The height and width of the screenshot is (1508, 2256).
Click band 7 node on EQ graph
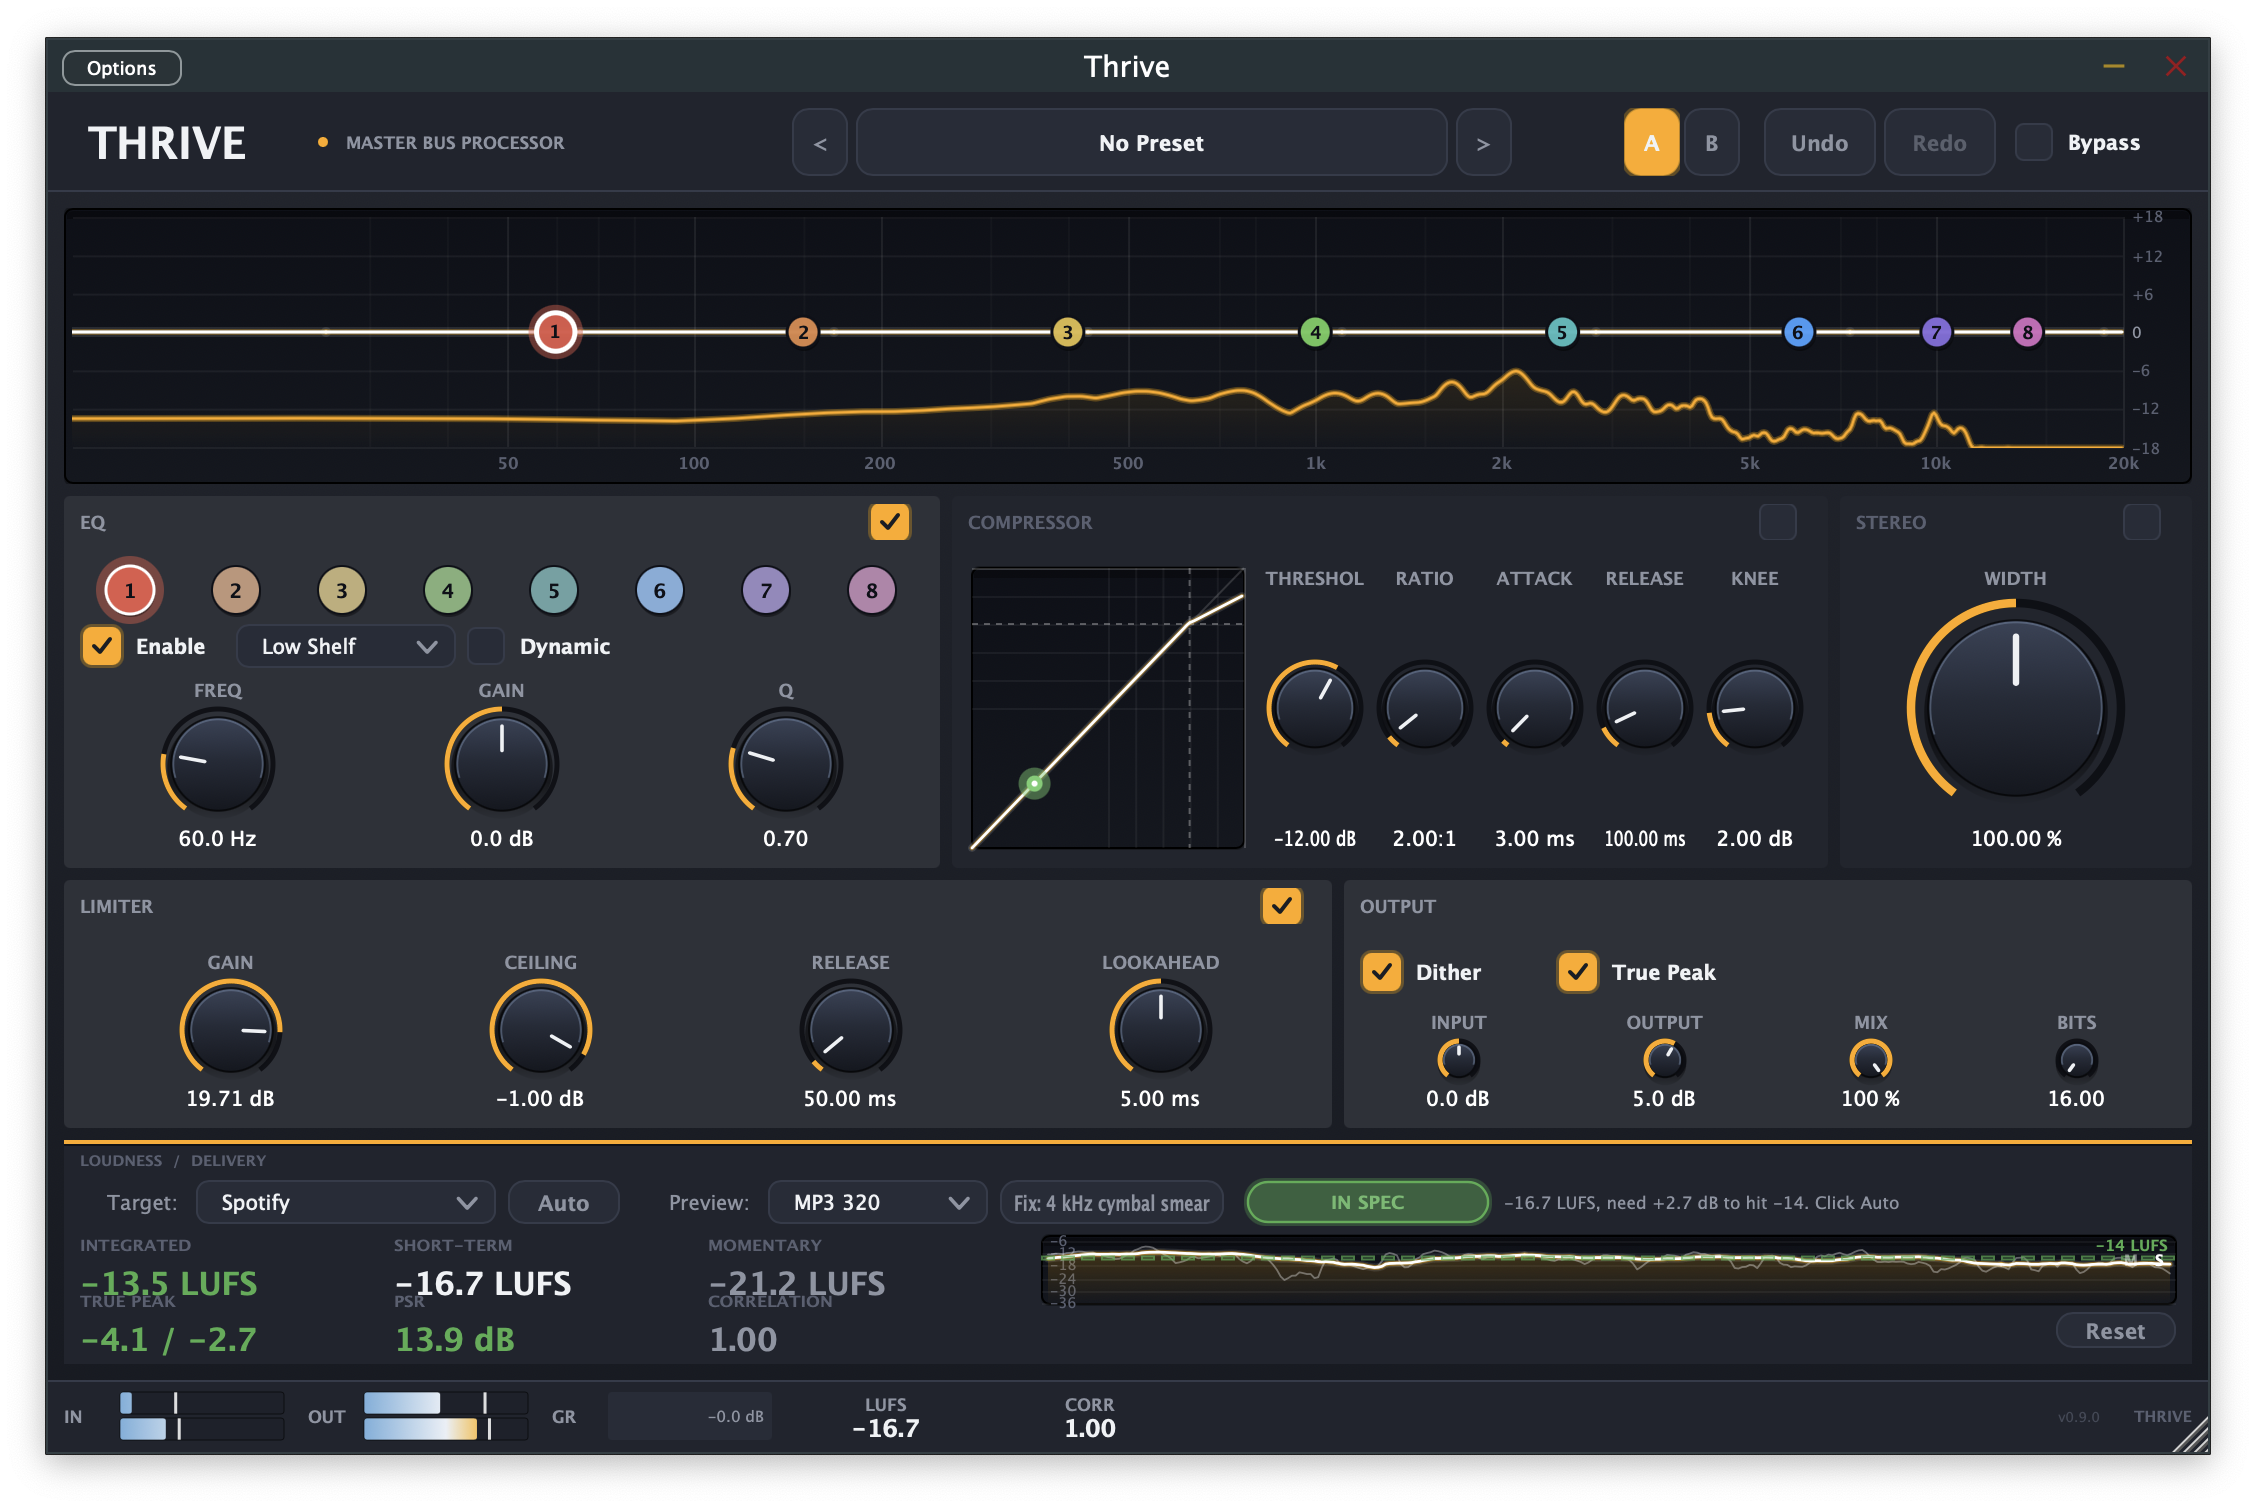coord(1936,332)
